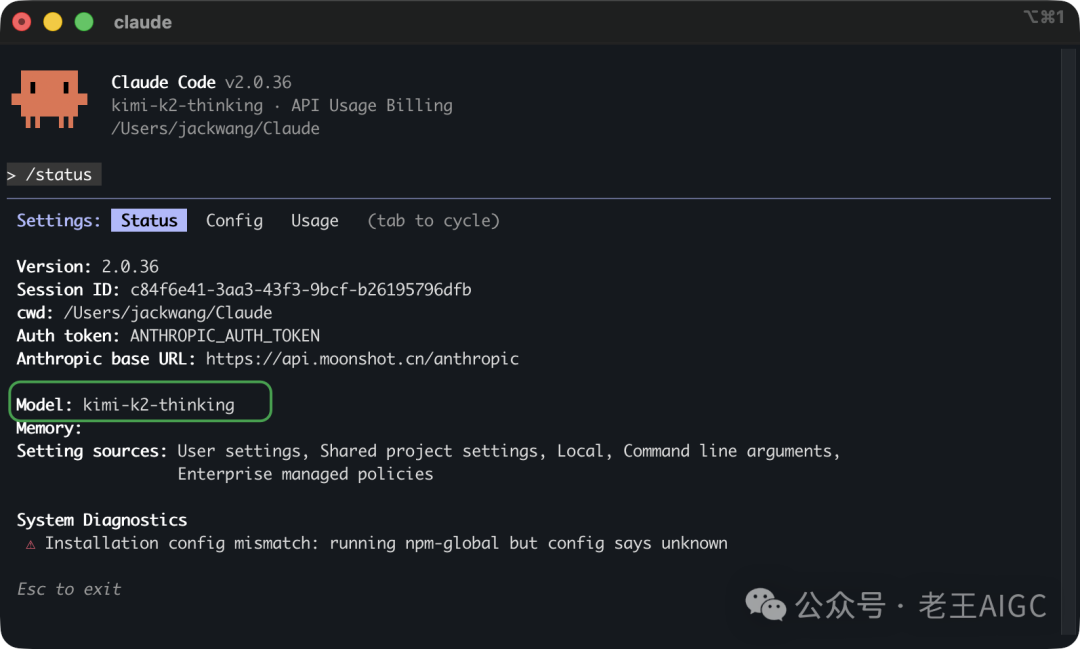Click the highlighted Model kimi-k2-thinking line
This screenshot has width=1080, height=649.
point(141,402)
